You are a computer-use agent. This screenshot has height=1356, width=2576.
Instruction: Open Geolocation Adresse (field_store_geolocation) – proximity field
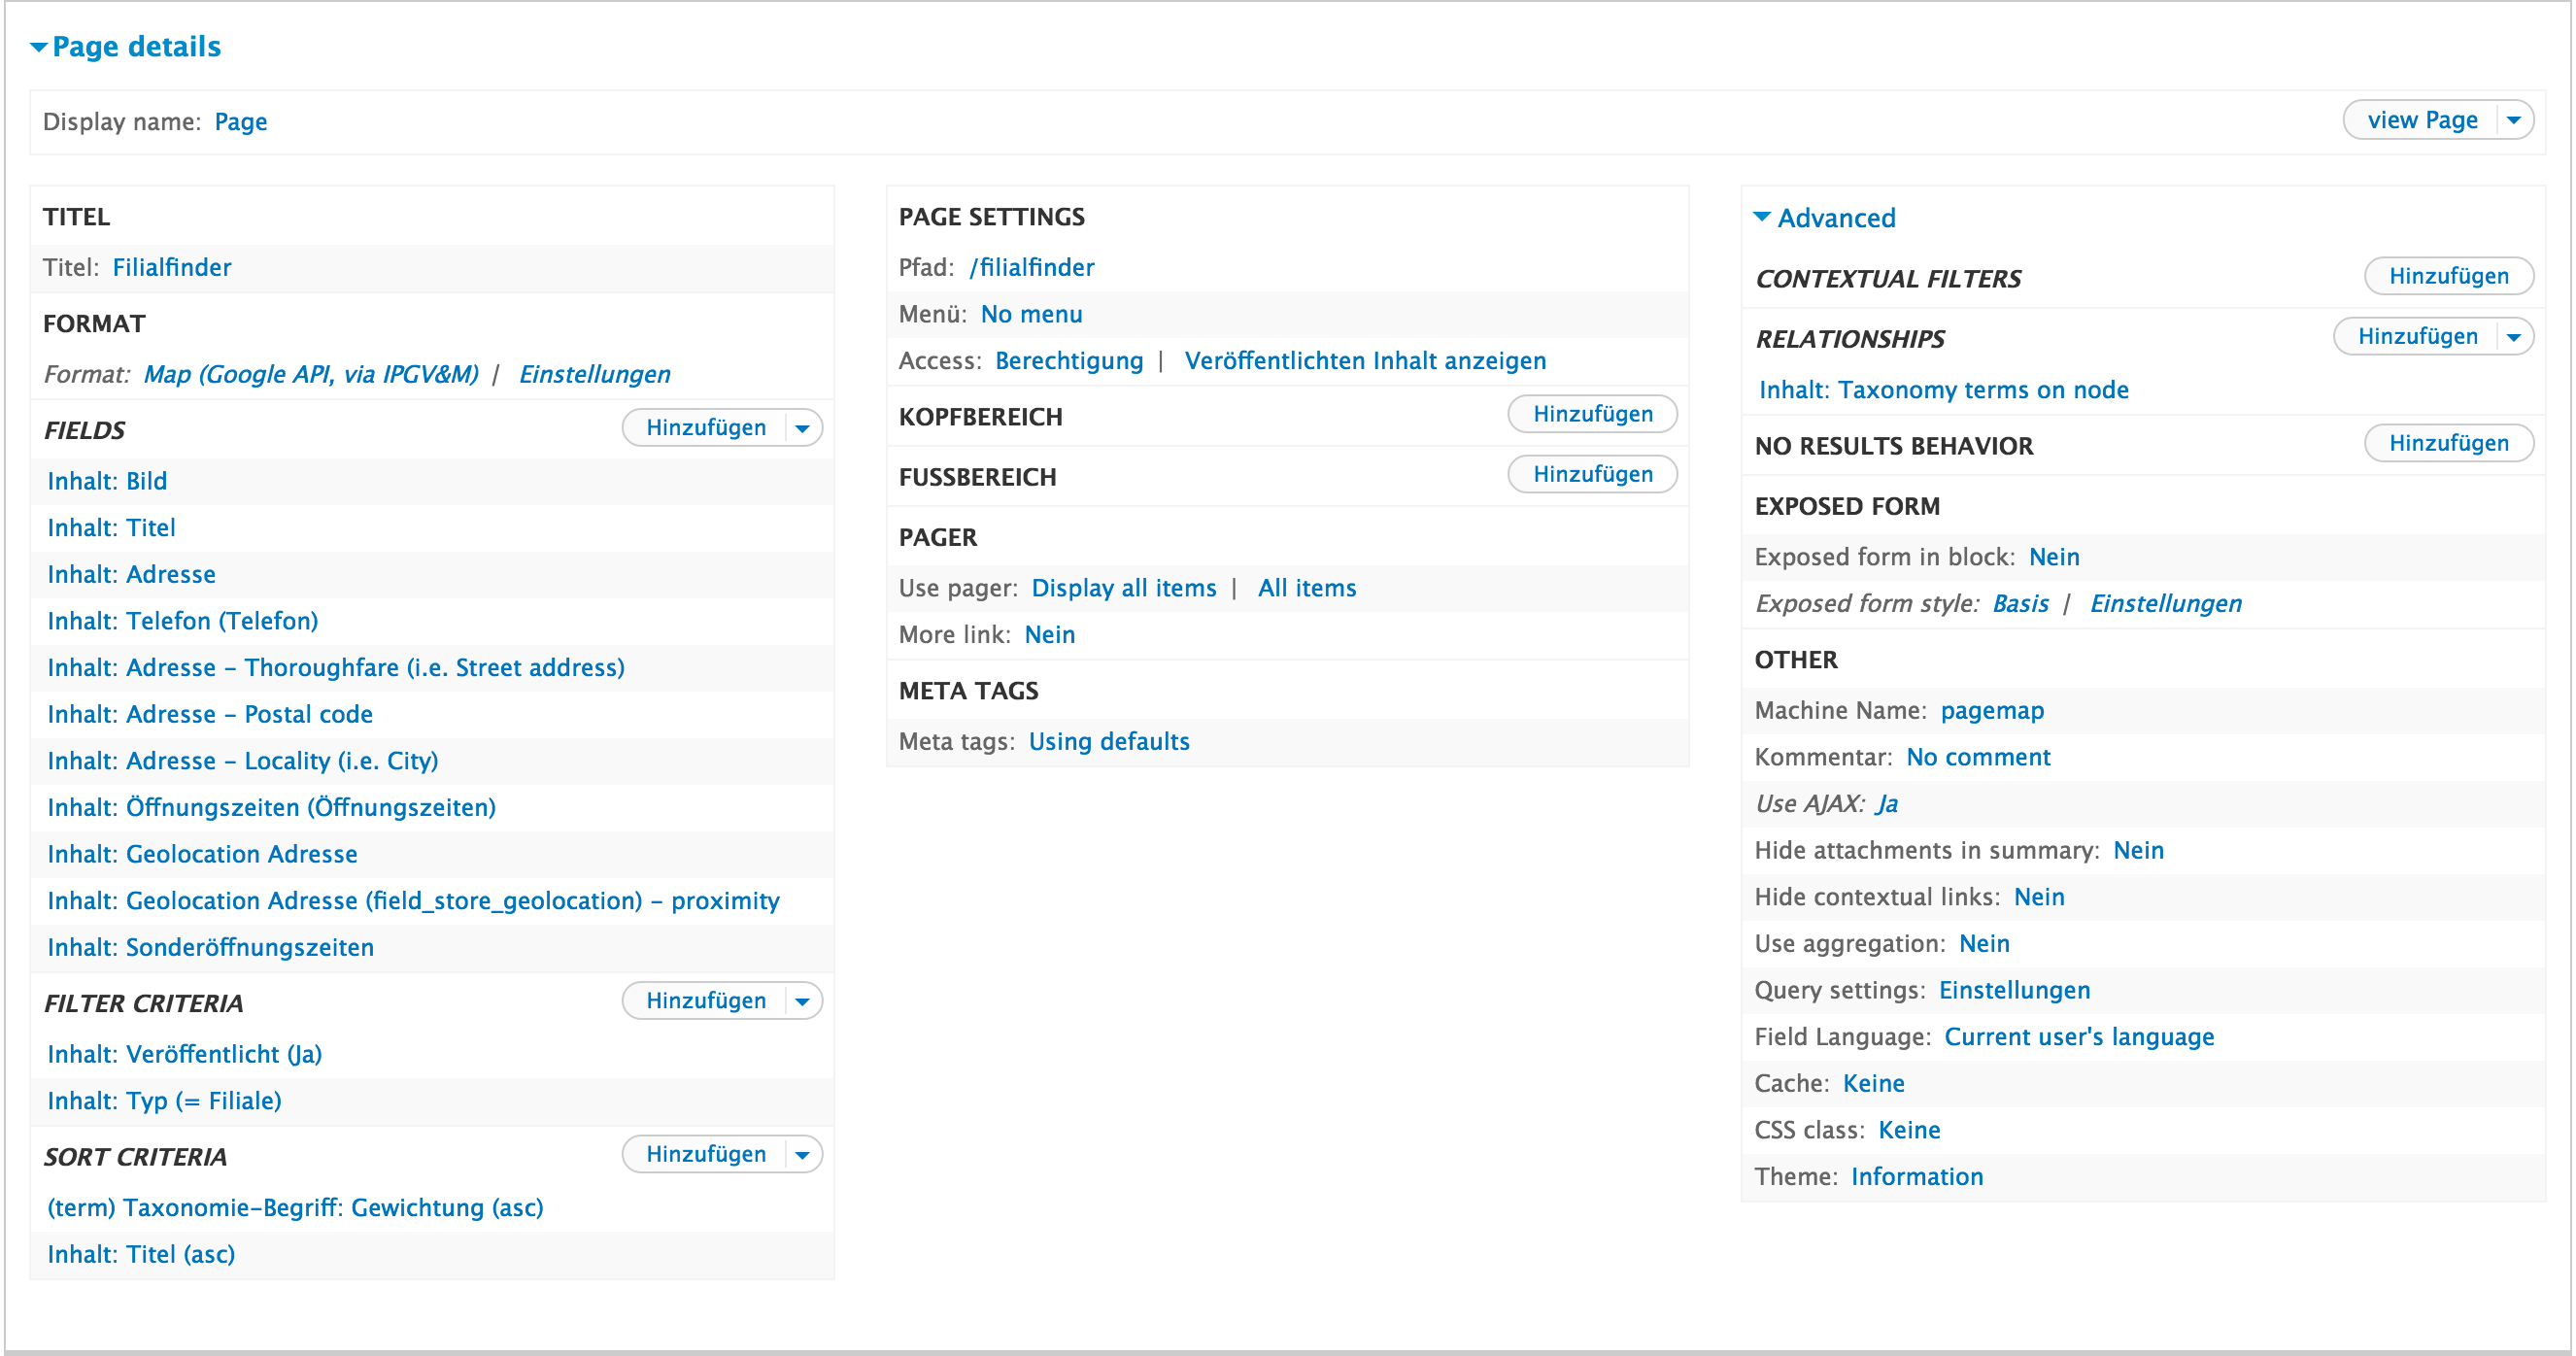click(x=413, y=901)
